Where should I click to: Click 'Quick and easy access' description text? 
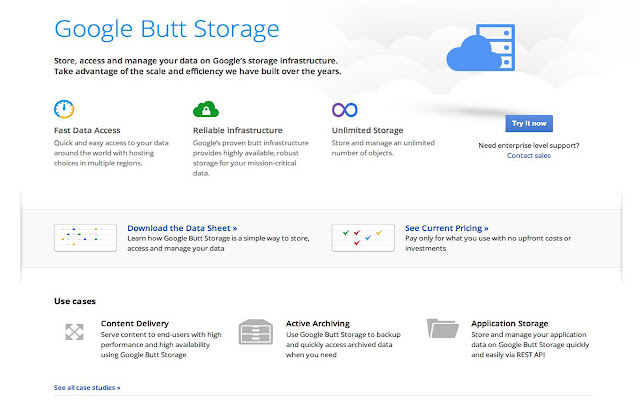click(x=111, y=153)
